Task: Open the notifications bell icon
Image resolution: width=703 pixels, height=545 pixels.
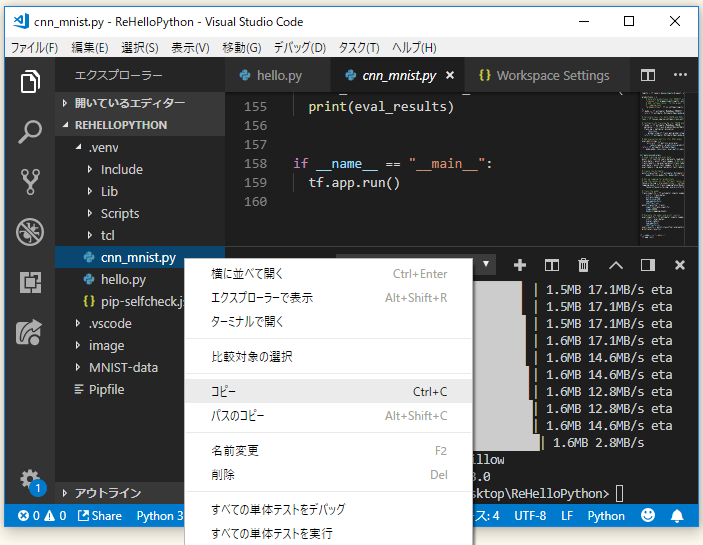Action: click(677, 516)
